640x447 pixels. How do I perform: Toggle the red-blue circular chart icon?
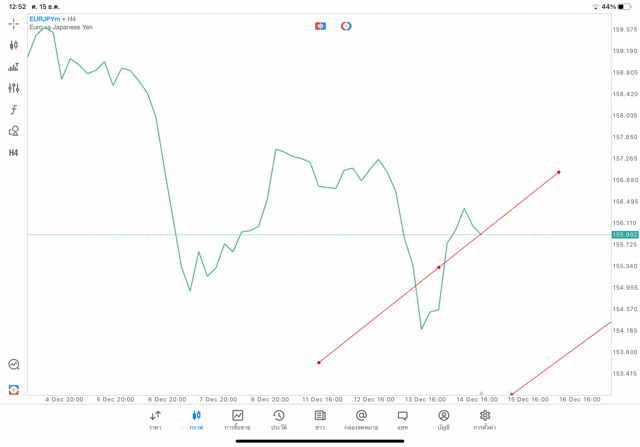[x=346, y=26]
